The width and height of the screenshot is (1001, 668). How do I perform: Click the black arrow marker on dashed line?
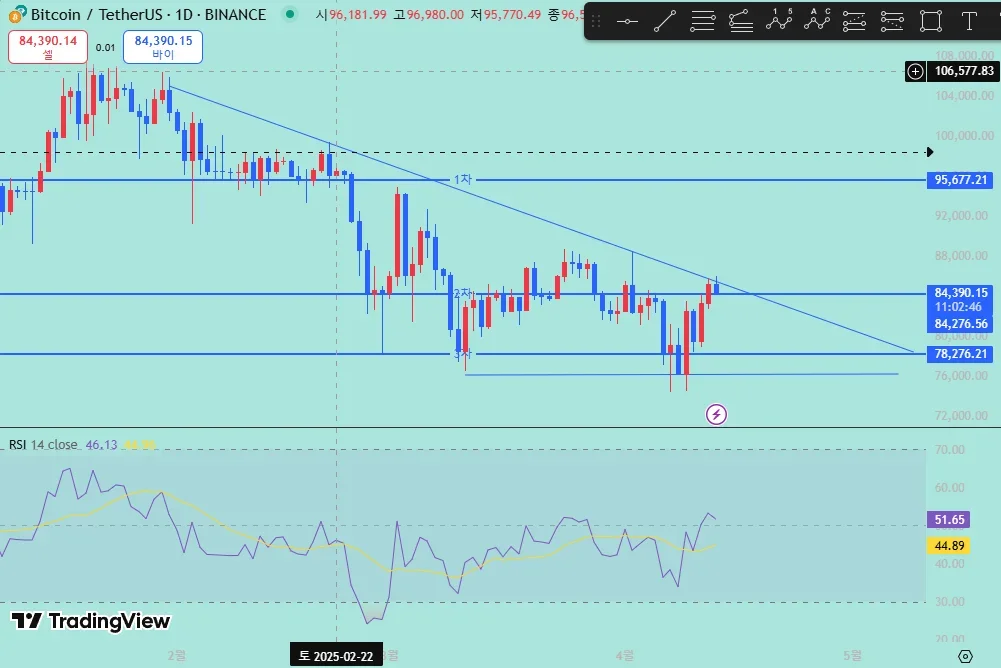pos(930,152)
